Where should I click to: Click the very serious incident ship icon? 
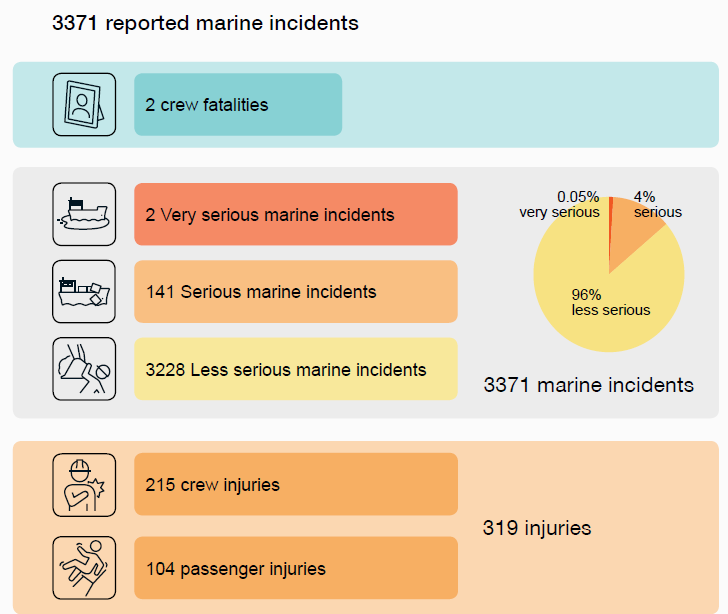[x=84, y=214]
